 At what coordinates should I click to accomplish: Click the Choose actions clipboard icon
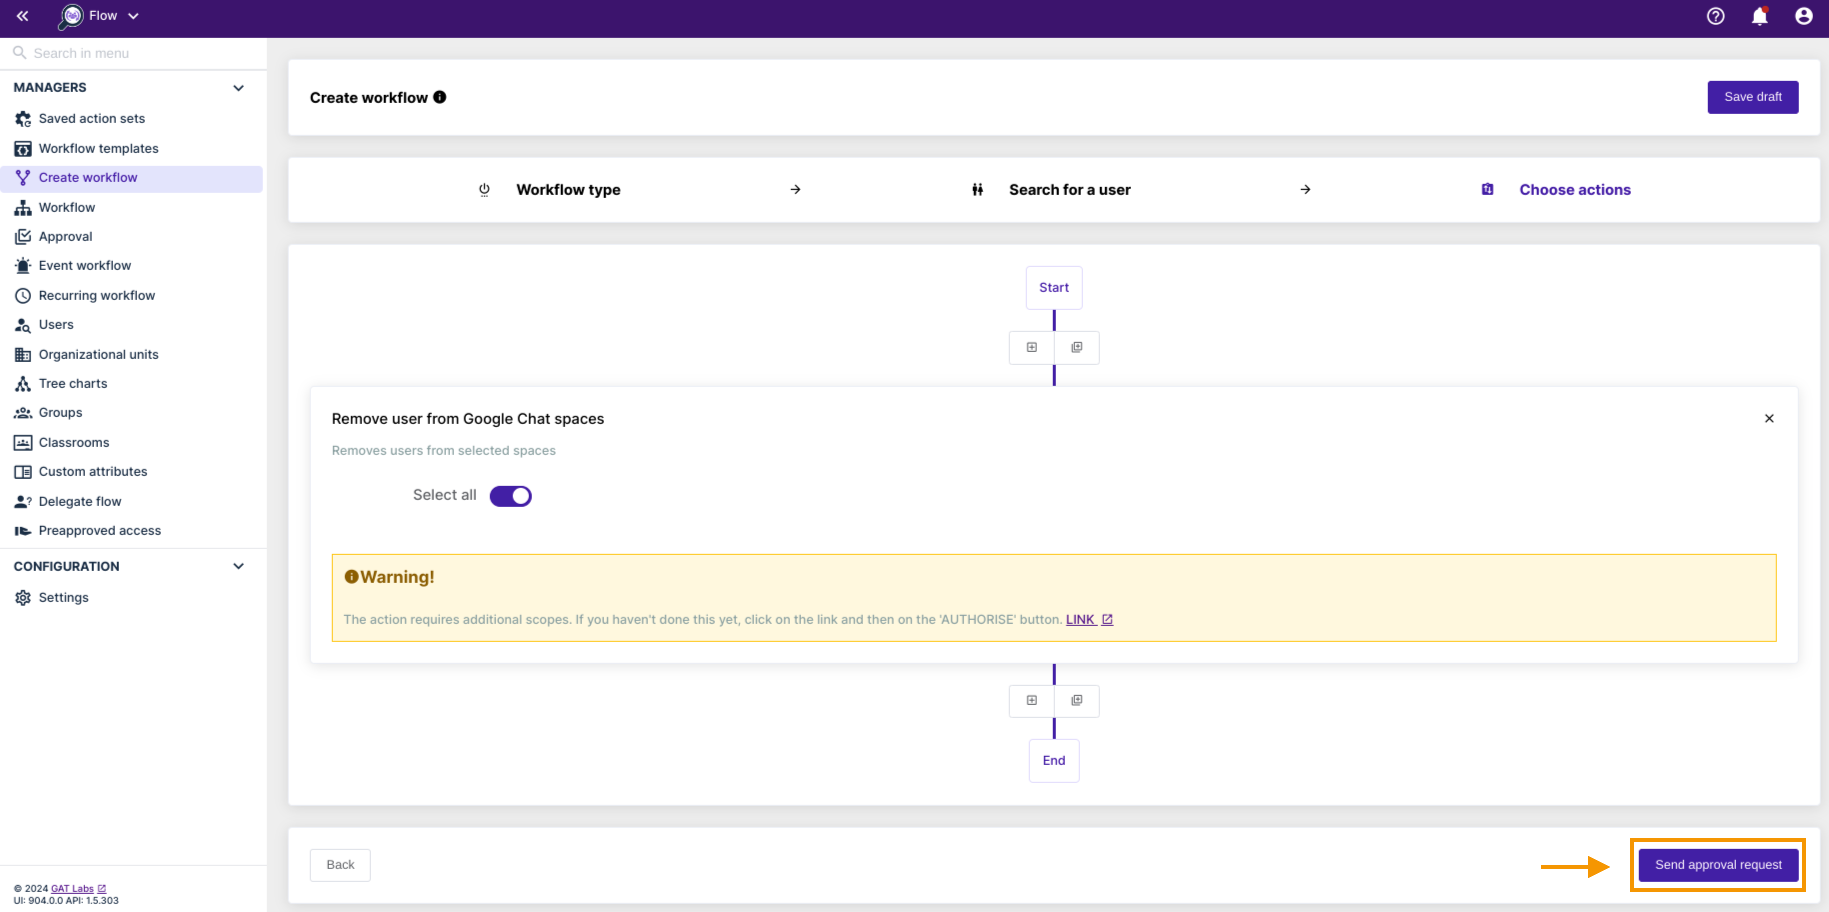1488,190
